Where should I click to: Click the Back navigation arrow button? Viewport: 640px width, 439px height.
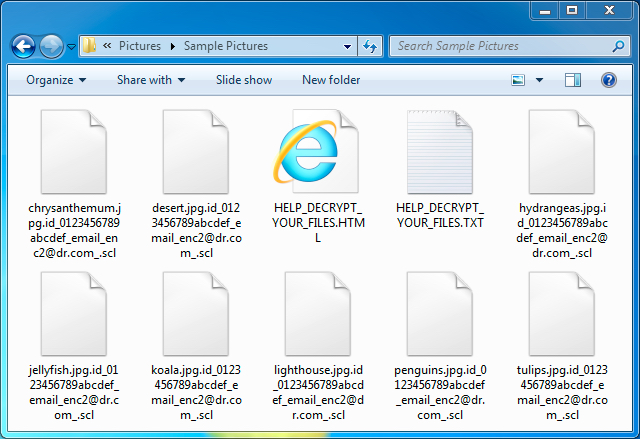click(23, 46)
